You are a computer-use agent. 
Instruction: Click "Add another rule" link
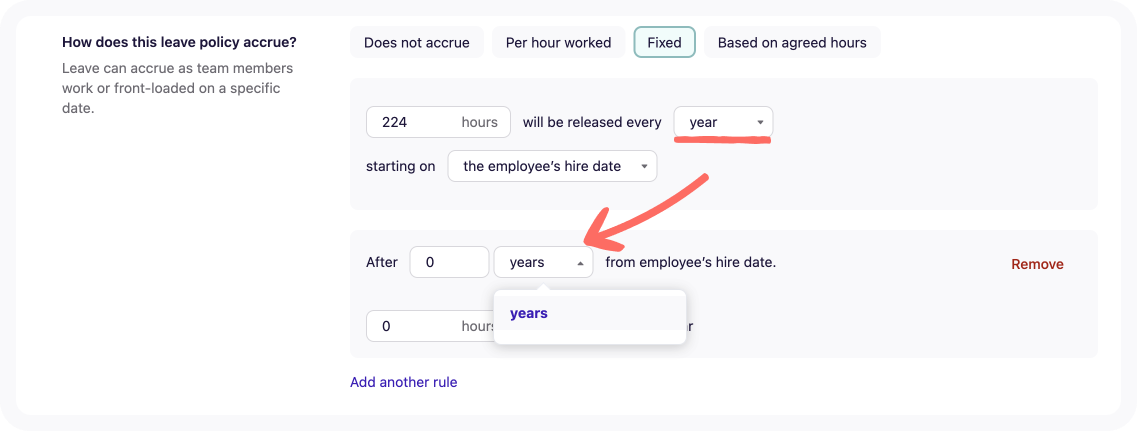(403, 382)
